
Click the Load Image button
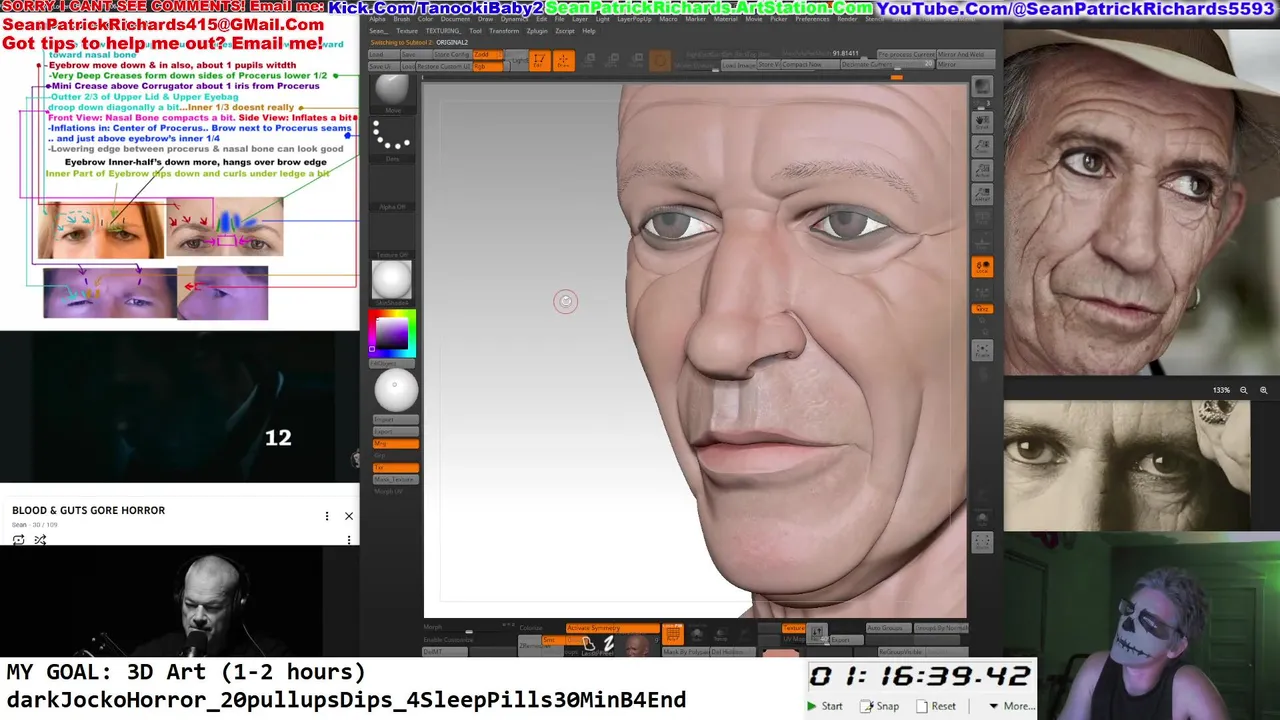[x=739, y=65]
